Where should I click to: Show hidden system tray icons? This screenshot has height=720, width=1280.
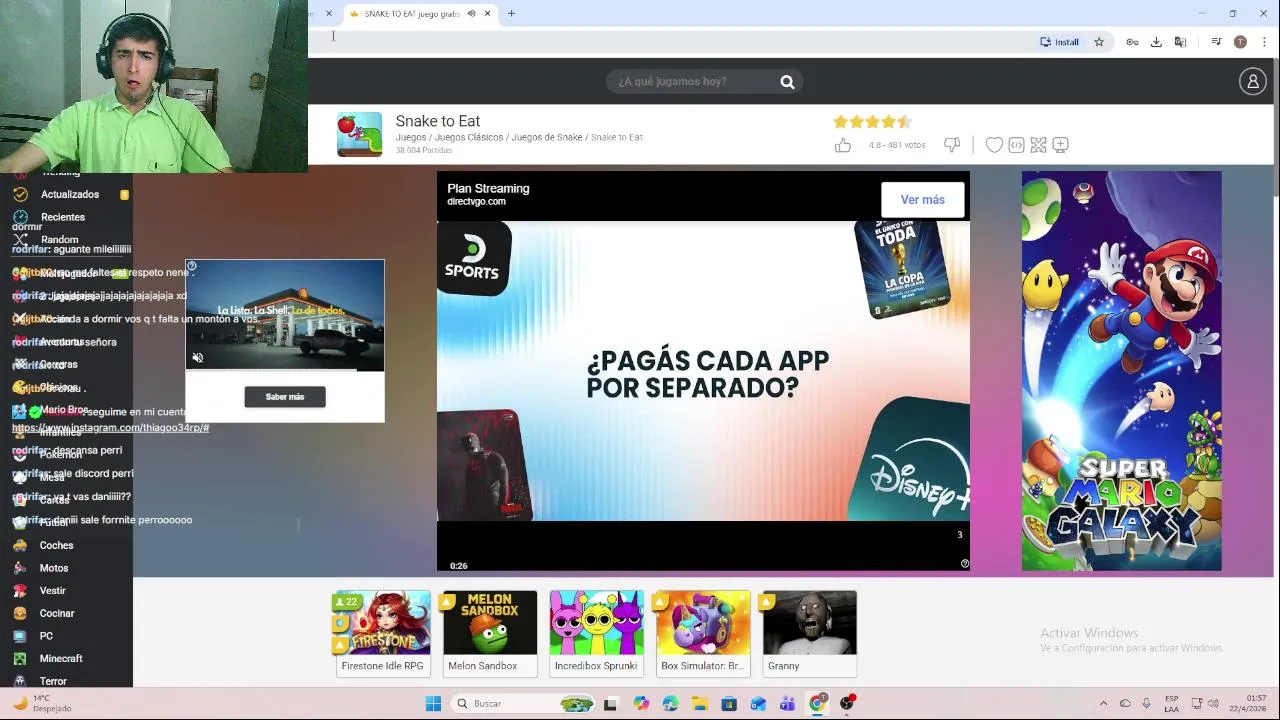click(x=1103, y=704)
